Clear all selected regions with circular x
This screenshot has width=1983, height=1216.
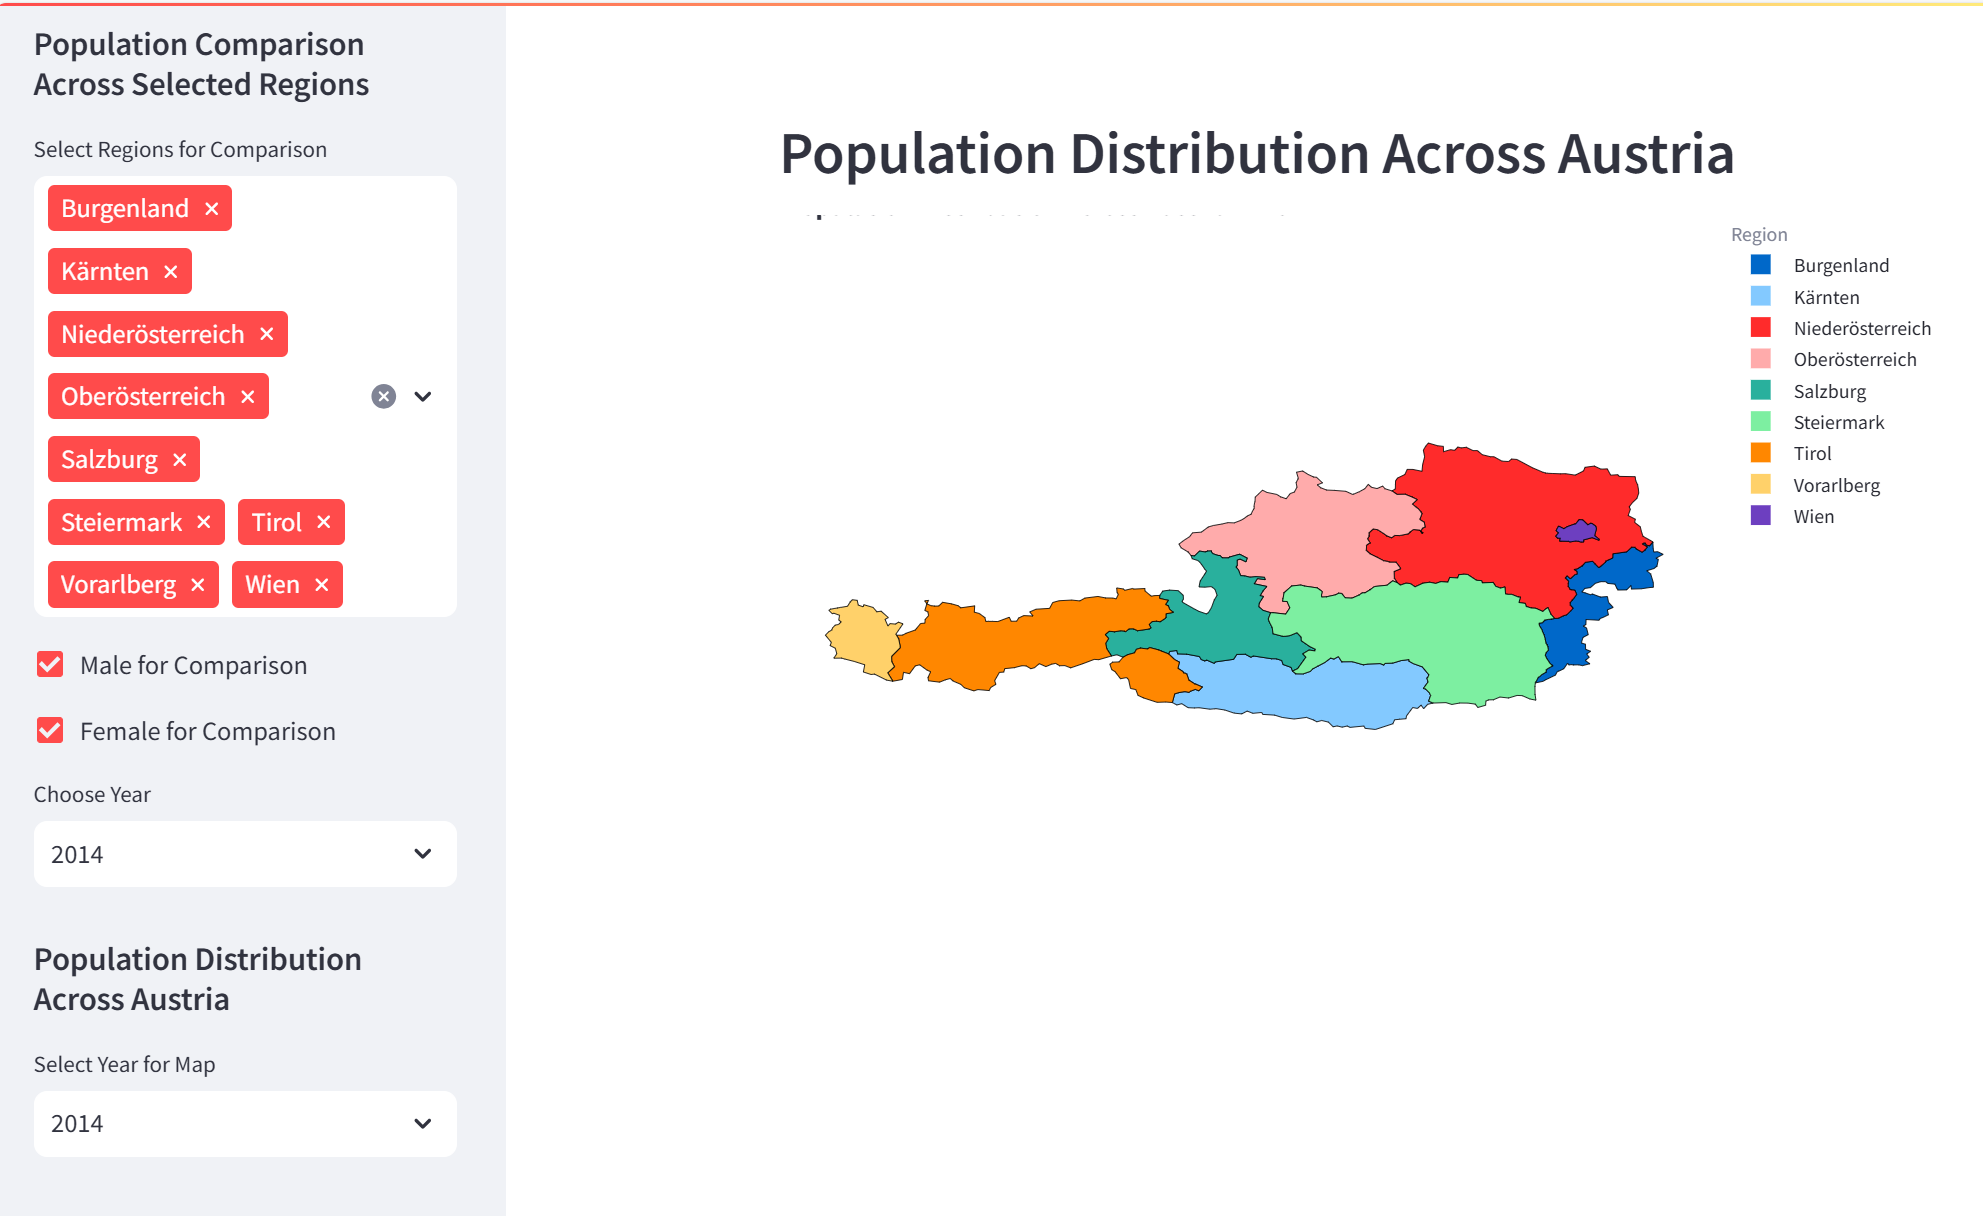[384, 397]
